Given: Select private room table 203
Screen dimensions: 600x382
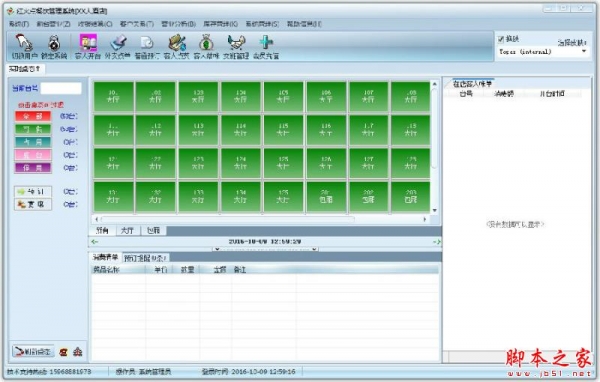Looking at the screenshot, I should (411, 196).
